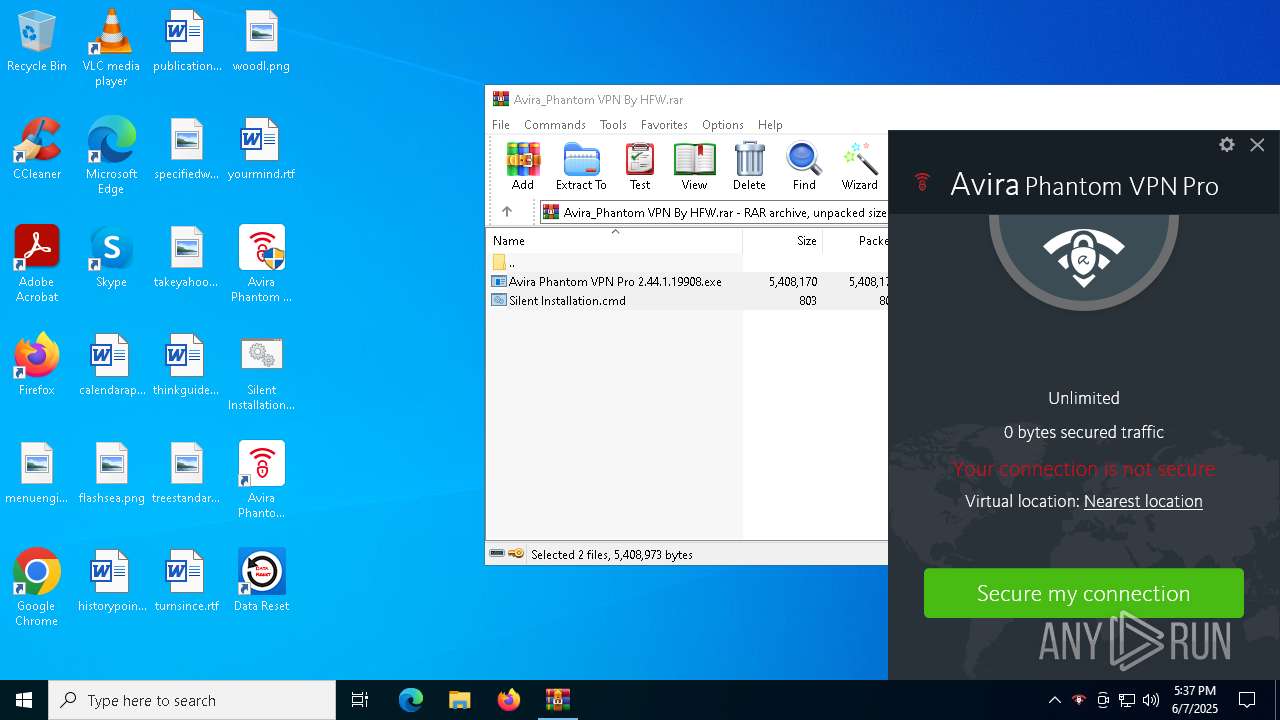Click the Avira VPN lock shield emblem
This screenshot has width=1280, height=720.
pos(1084,256)
